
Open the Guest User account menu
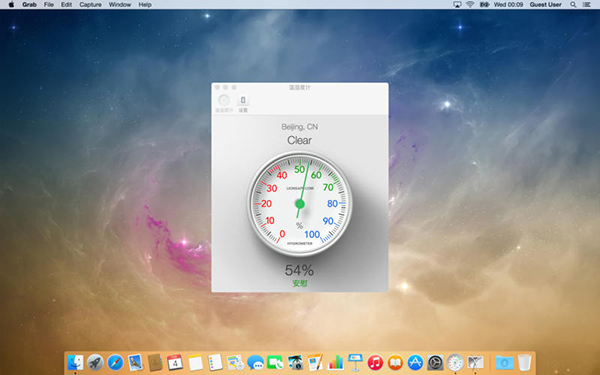[x=545, y=5]
